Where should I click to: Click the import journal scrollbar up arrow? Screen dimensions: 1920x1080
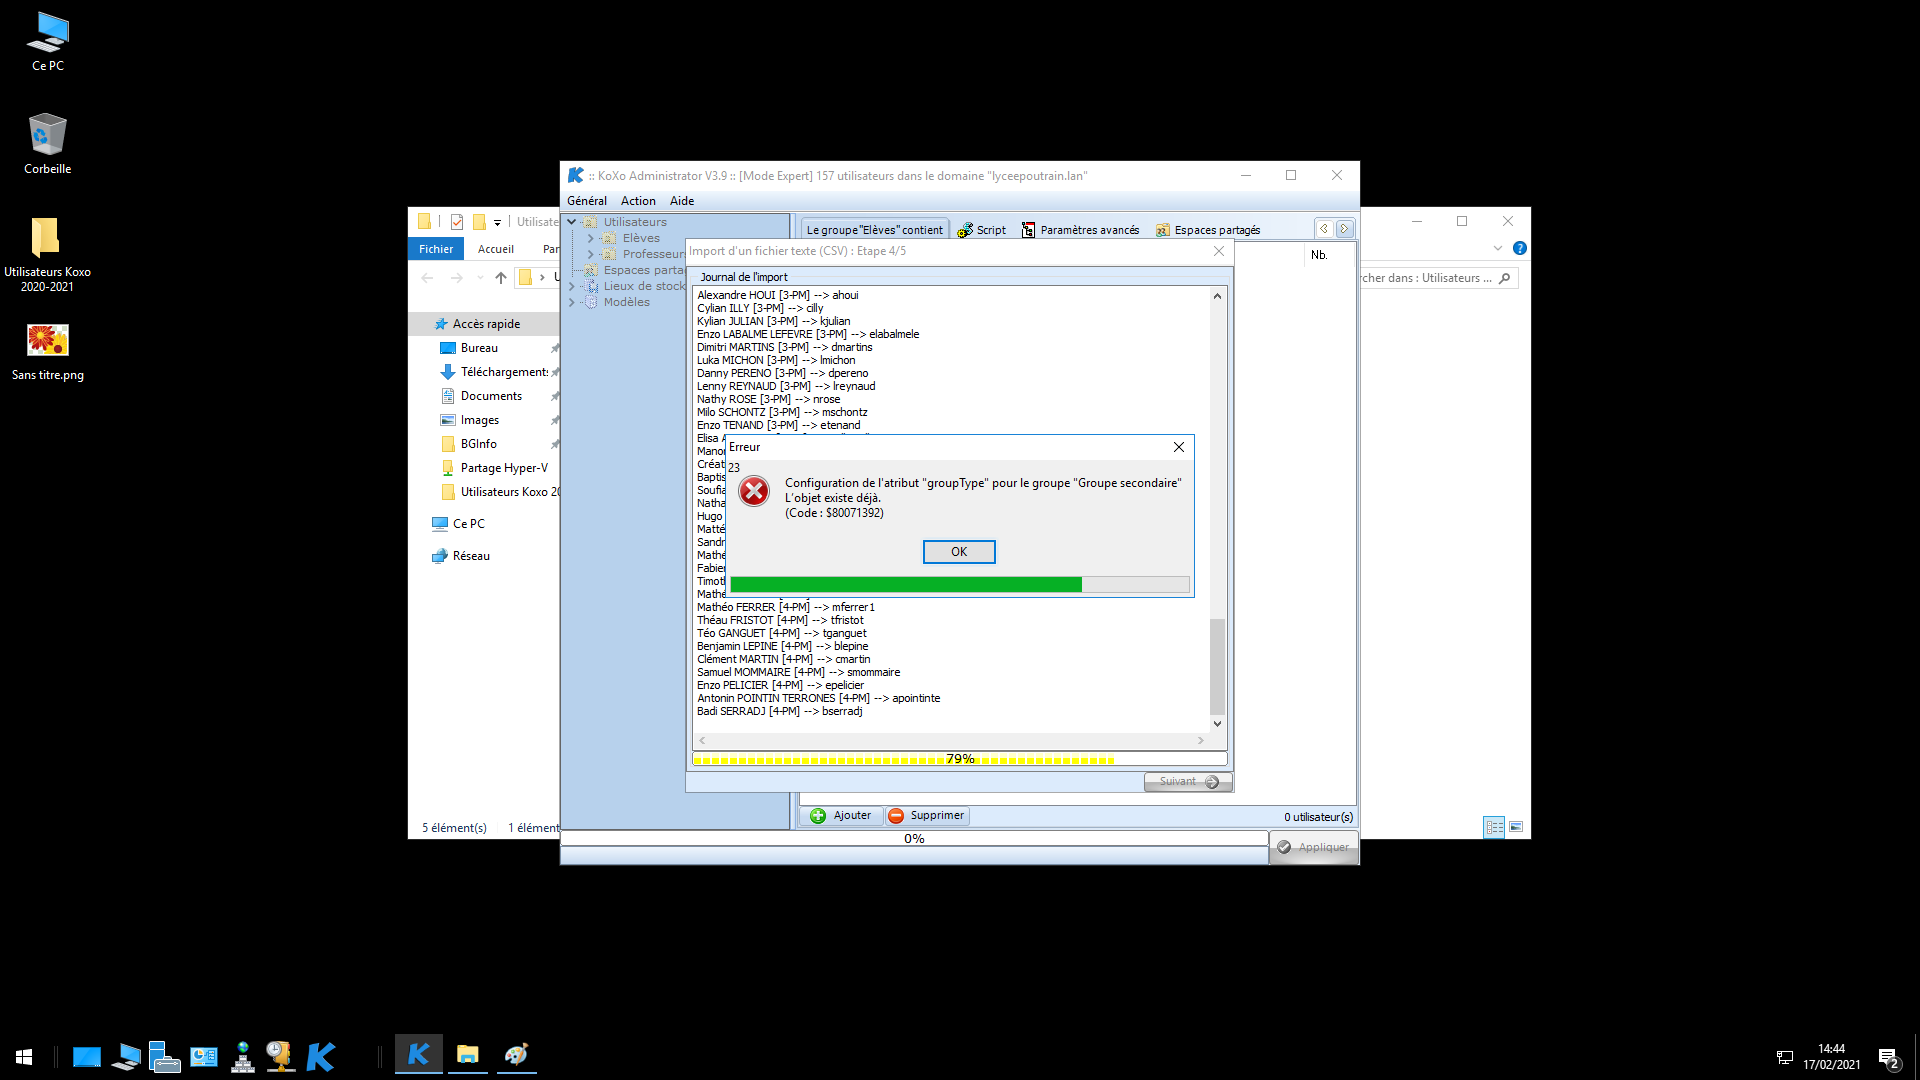tap(1217, 296)
